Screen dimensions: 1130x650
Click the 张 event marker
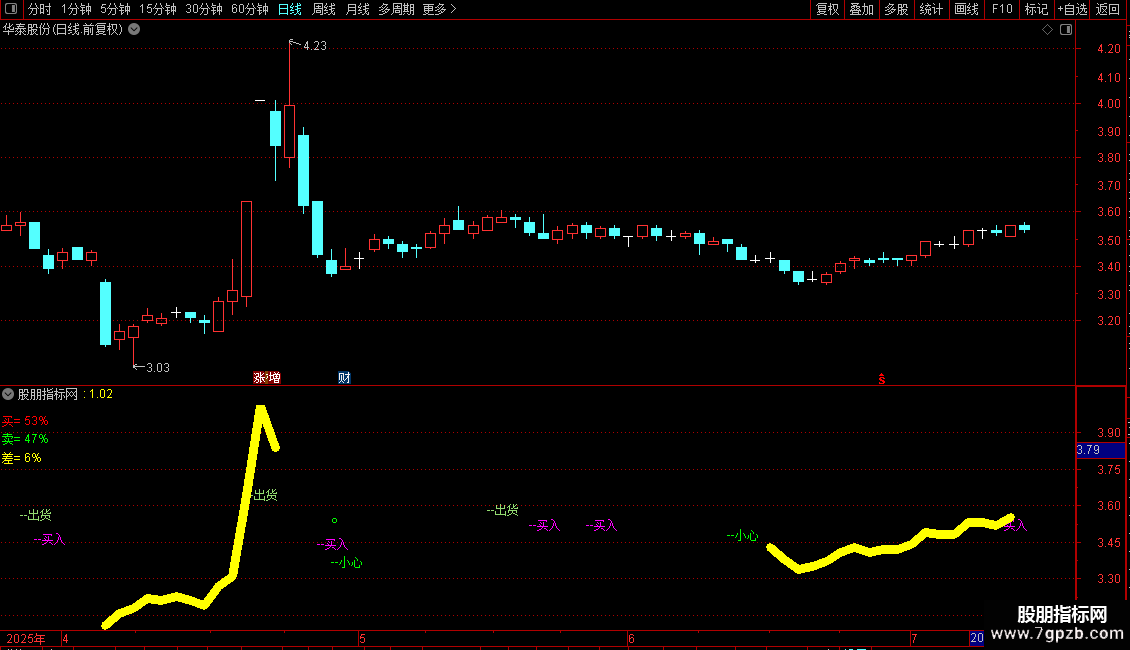coord(259,378)
